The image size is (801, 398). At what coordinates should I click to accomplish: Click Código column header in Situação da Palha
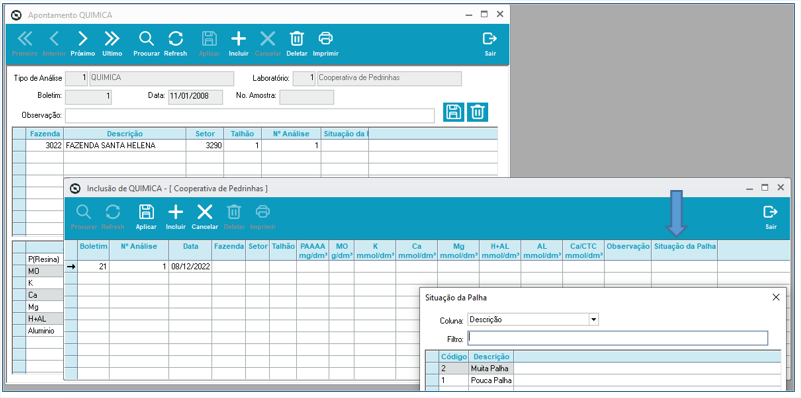(x=453, y=356)
